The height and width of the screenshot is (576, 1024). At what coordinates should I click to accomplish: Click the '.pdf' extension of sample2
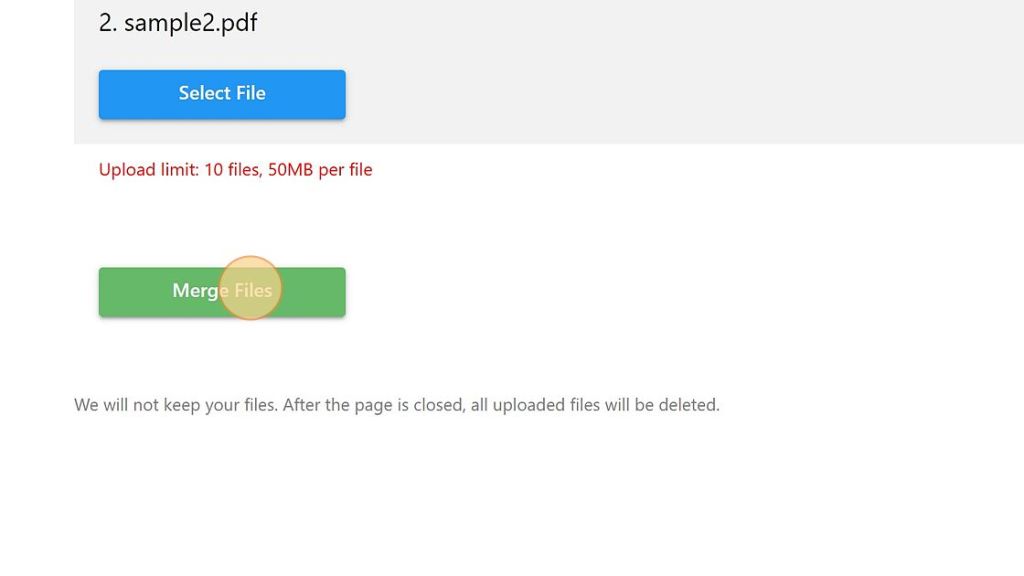(237, 23)
